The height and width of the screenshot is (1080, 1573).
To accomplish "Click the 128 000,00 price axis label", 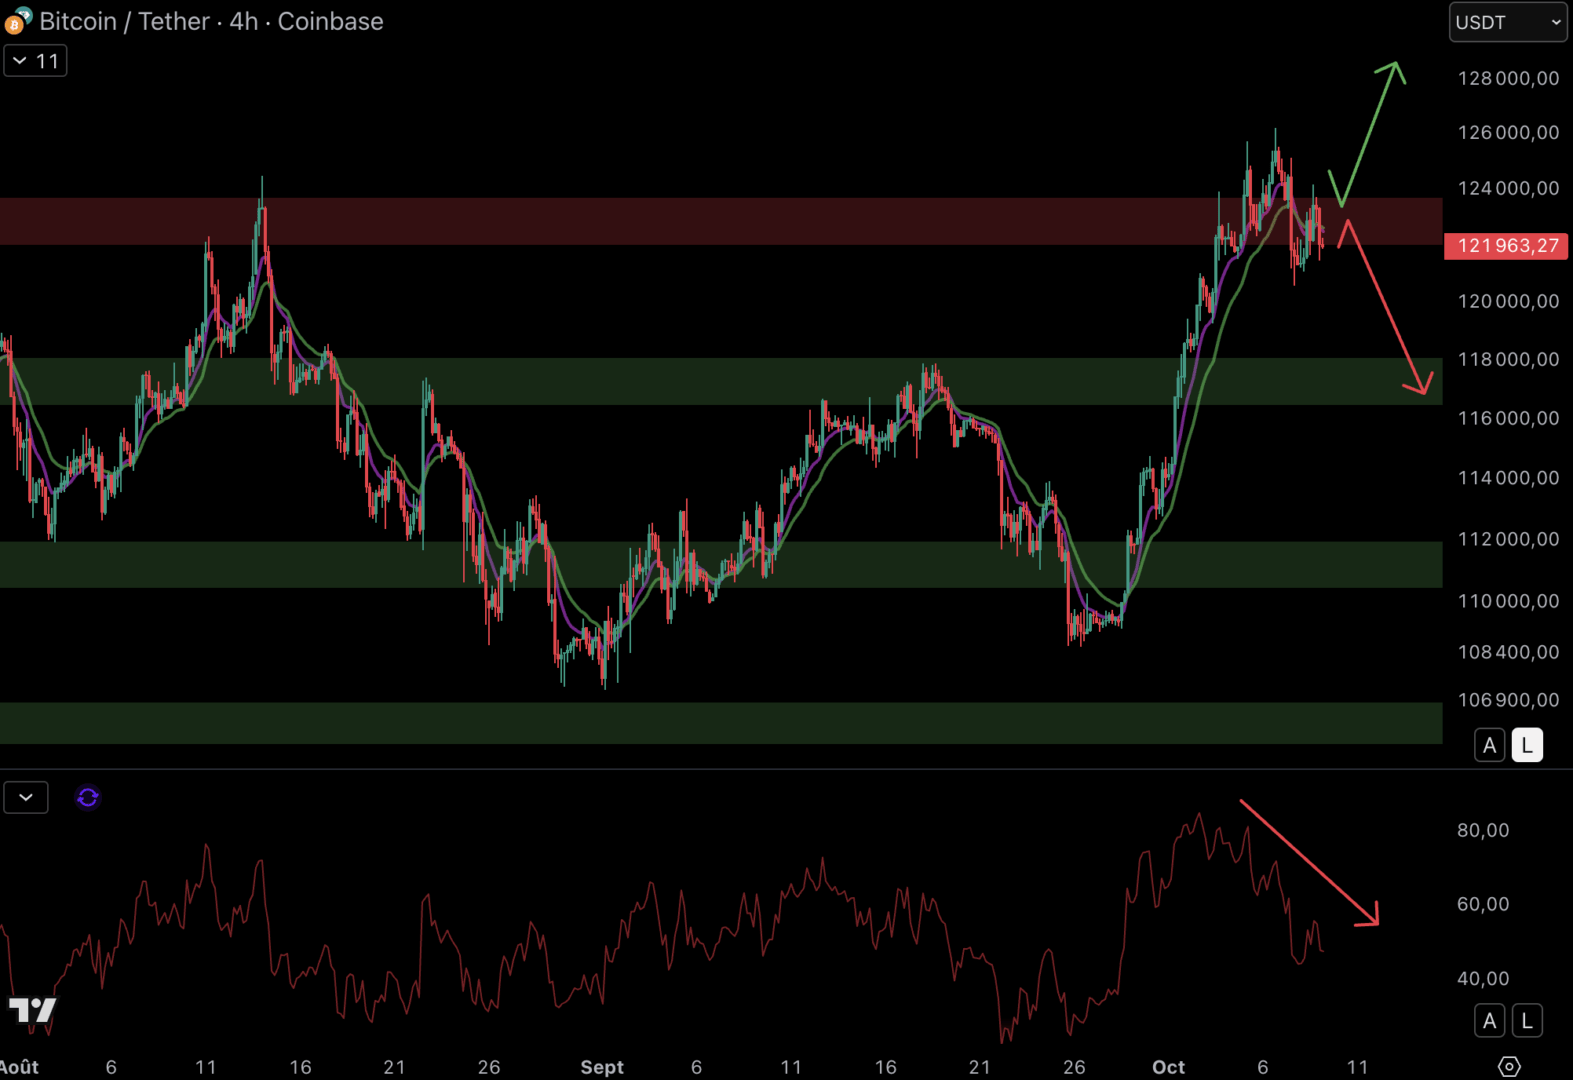I will coord(1507,79).
